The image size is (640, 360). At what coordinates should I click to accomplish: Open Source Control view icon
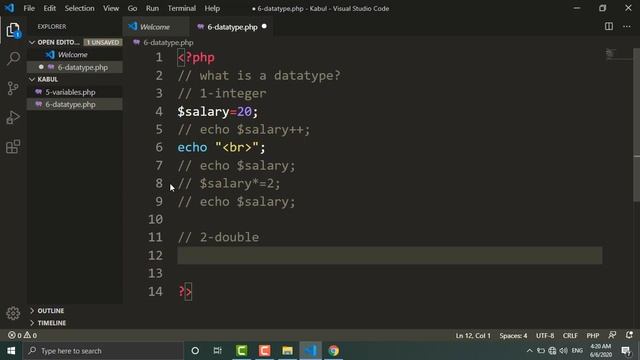(13, 88)
